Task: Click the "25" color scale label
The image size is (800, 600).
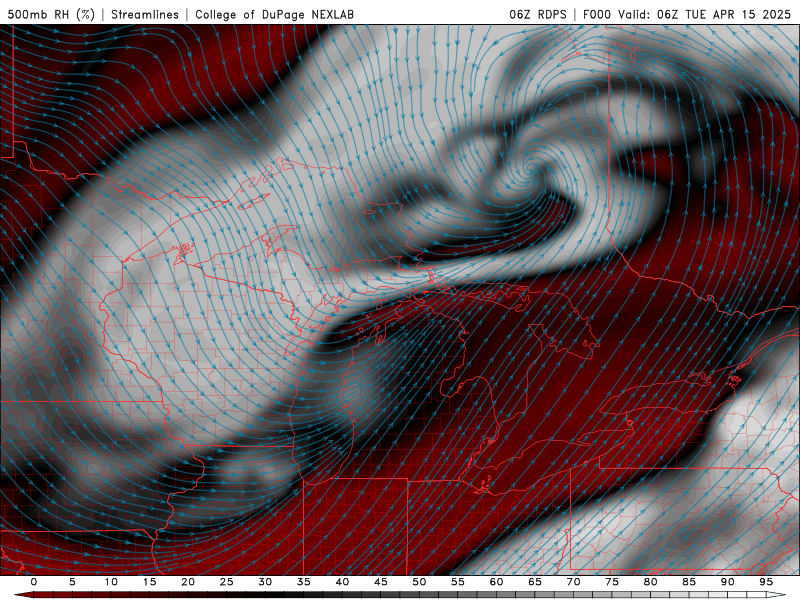Action: [227, 582]
